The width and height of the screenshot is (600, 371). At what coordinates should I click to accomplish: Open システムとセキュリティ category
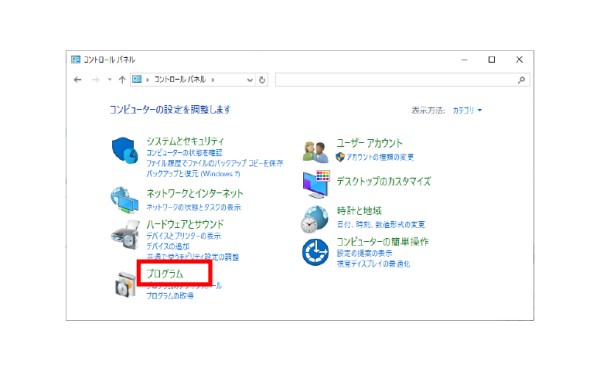(x=185, y=141)
